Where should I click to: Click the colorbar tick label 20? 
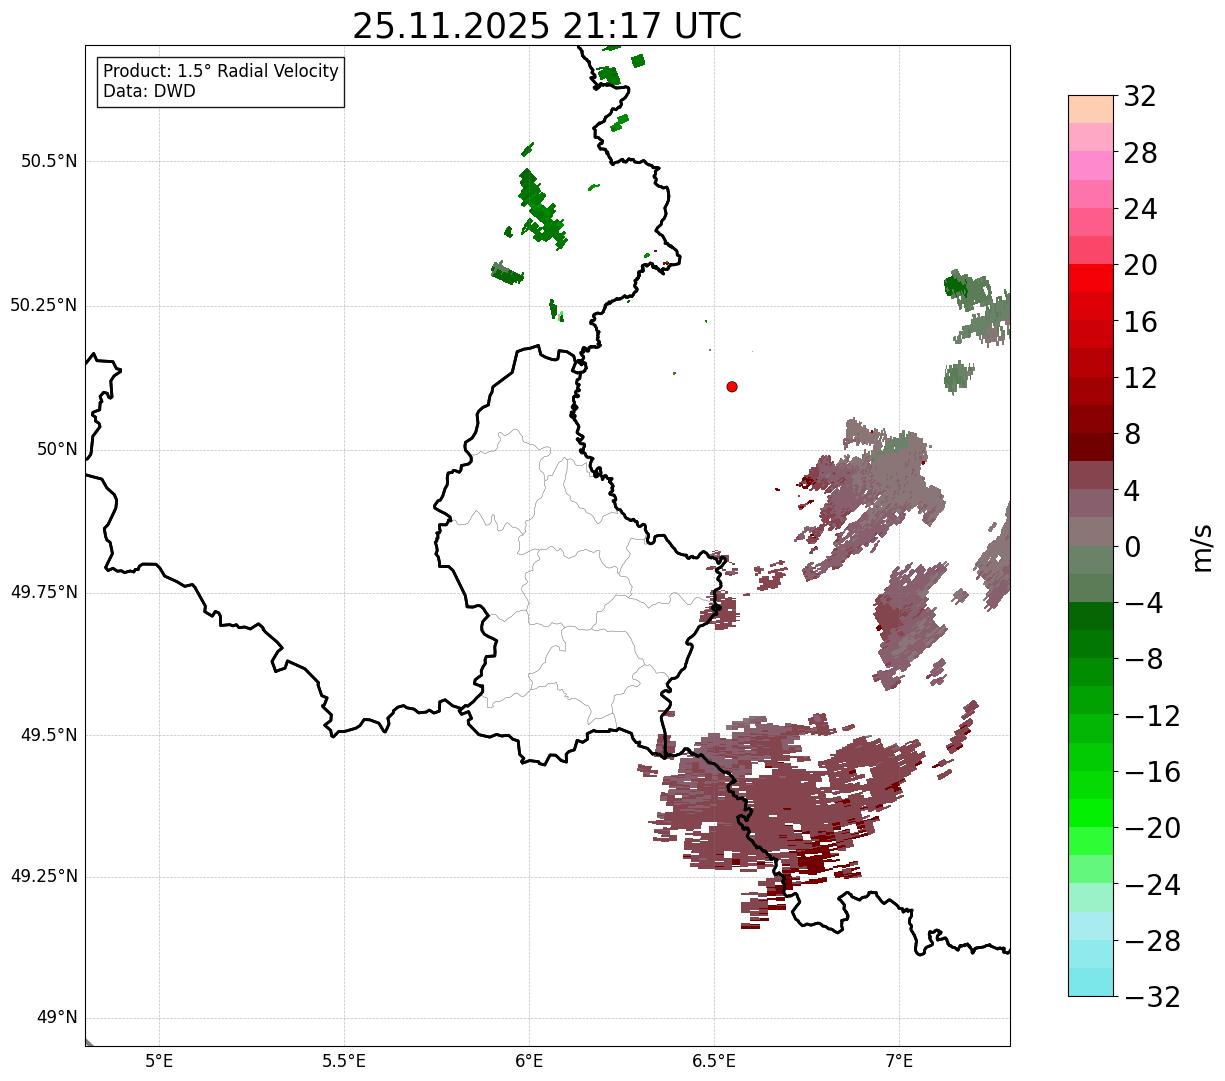pos(1140,265)
